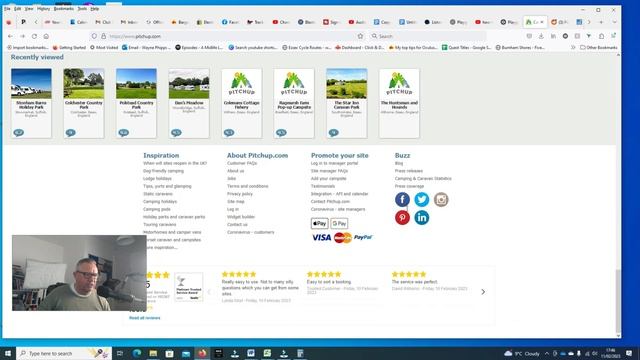
Task: Click the Lodge holidays link
Action: tap(157, 178)
